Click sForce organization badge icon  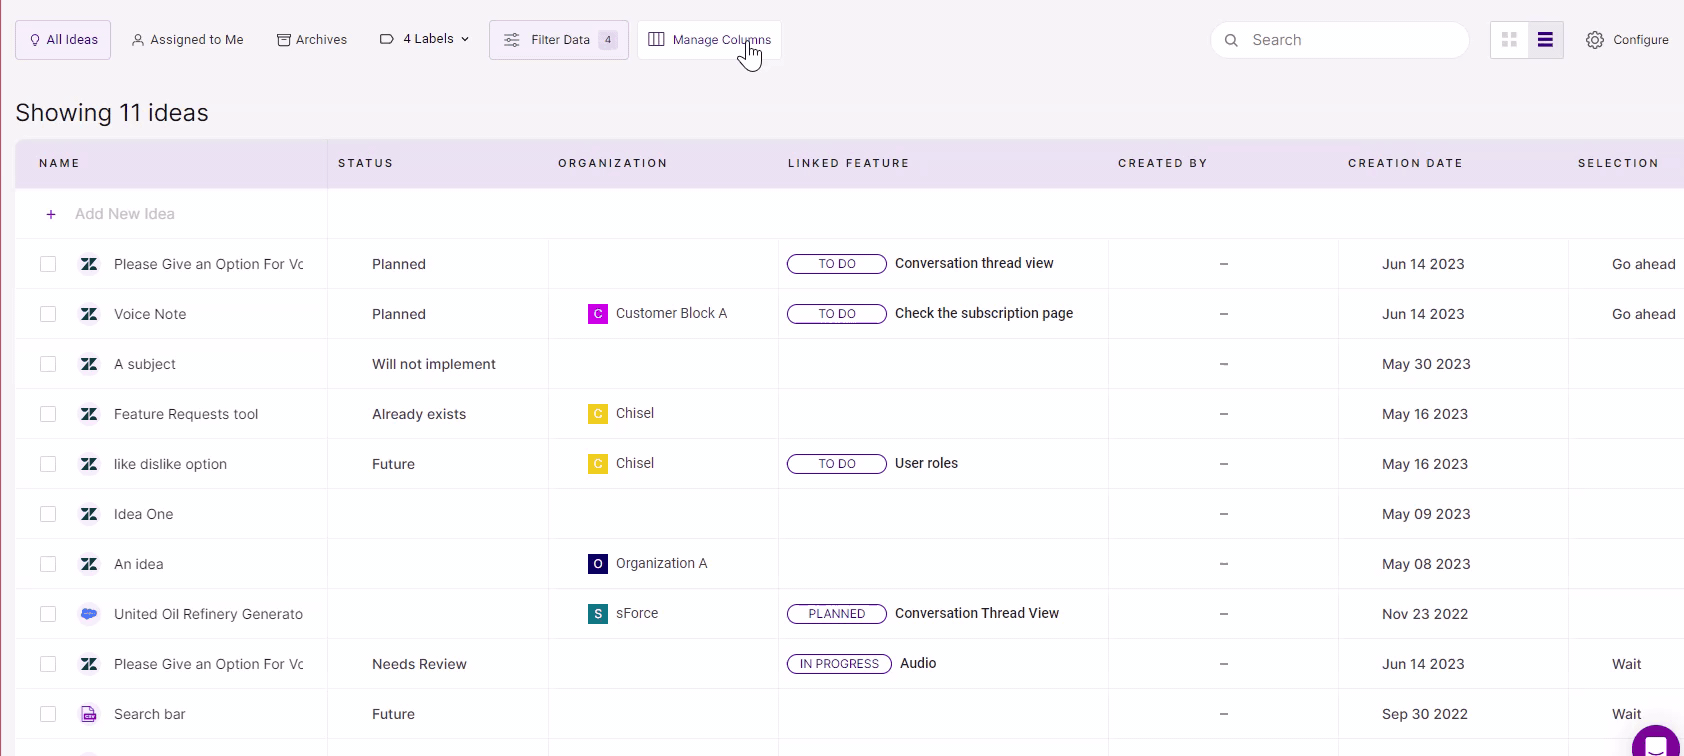(x=598, y=614)
